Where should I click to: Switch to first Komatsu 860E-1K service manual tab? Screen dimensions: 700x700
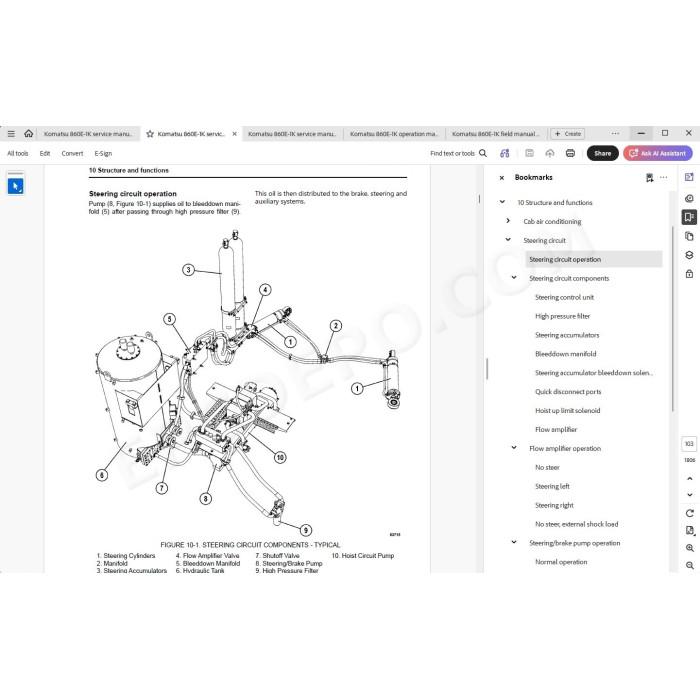88,134
